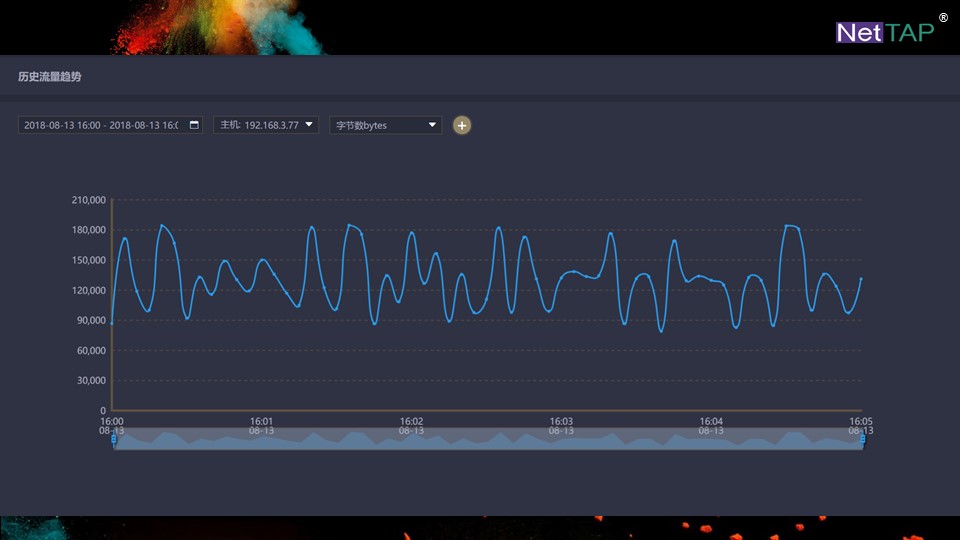The height and width of the screenshot is (540, 960).
Task: Click the 16:01 time axis label
Action: click(x=262, y=422)
